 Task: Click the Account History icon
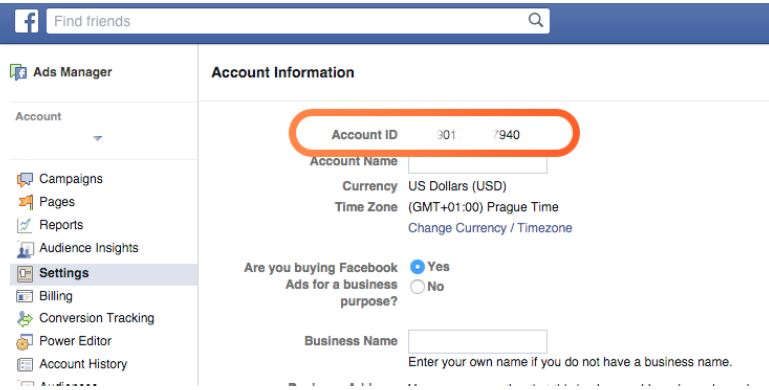25,364
